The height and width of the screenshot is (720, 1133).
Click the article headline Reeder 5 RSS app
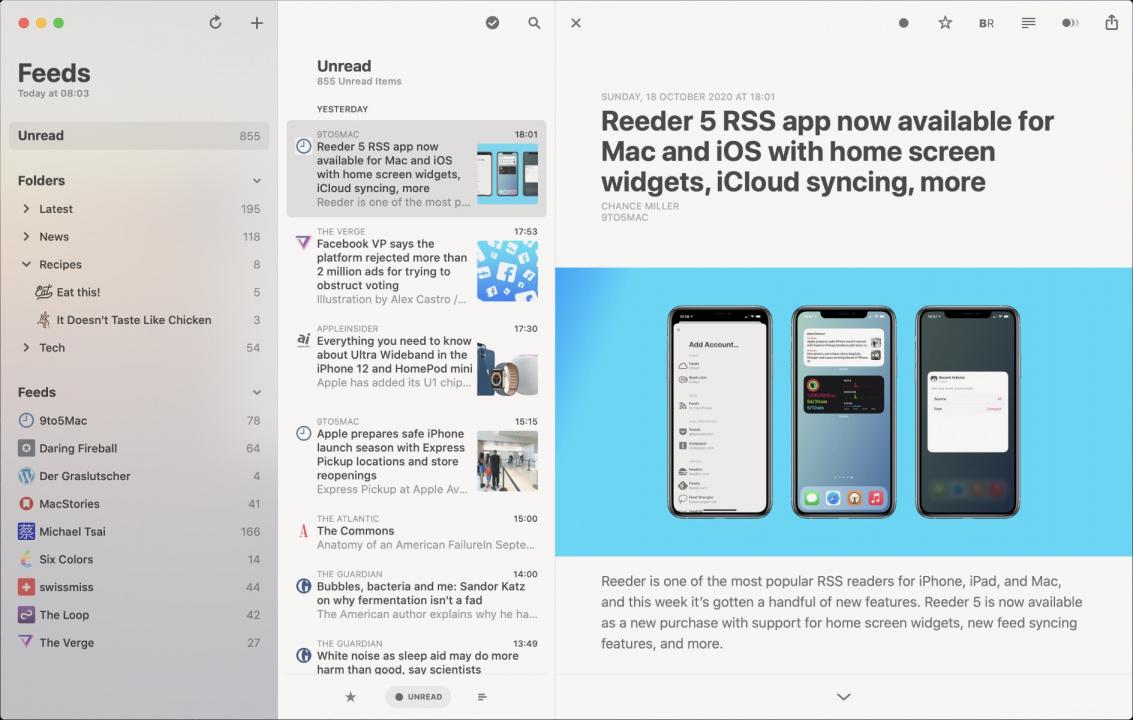827,151
